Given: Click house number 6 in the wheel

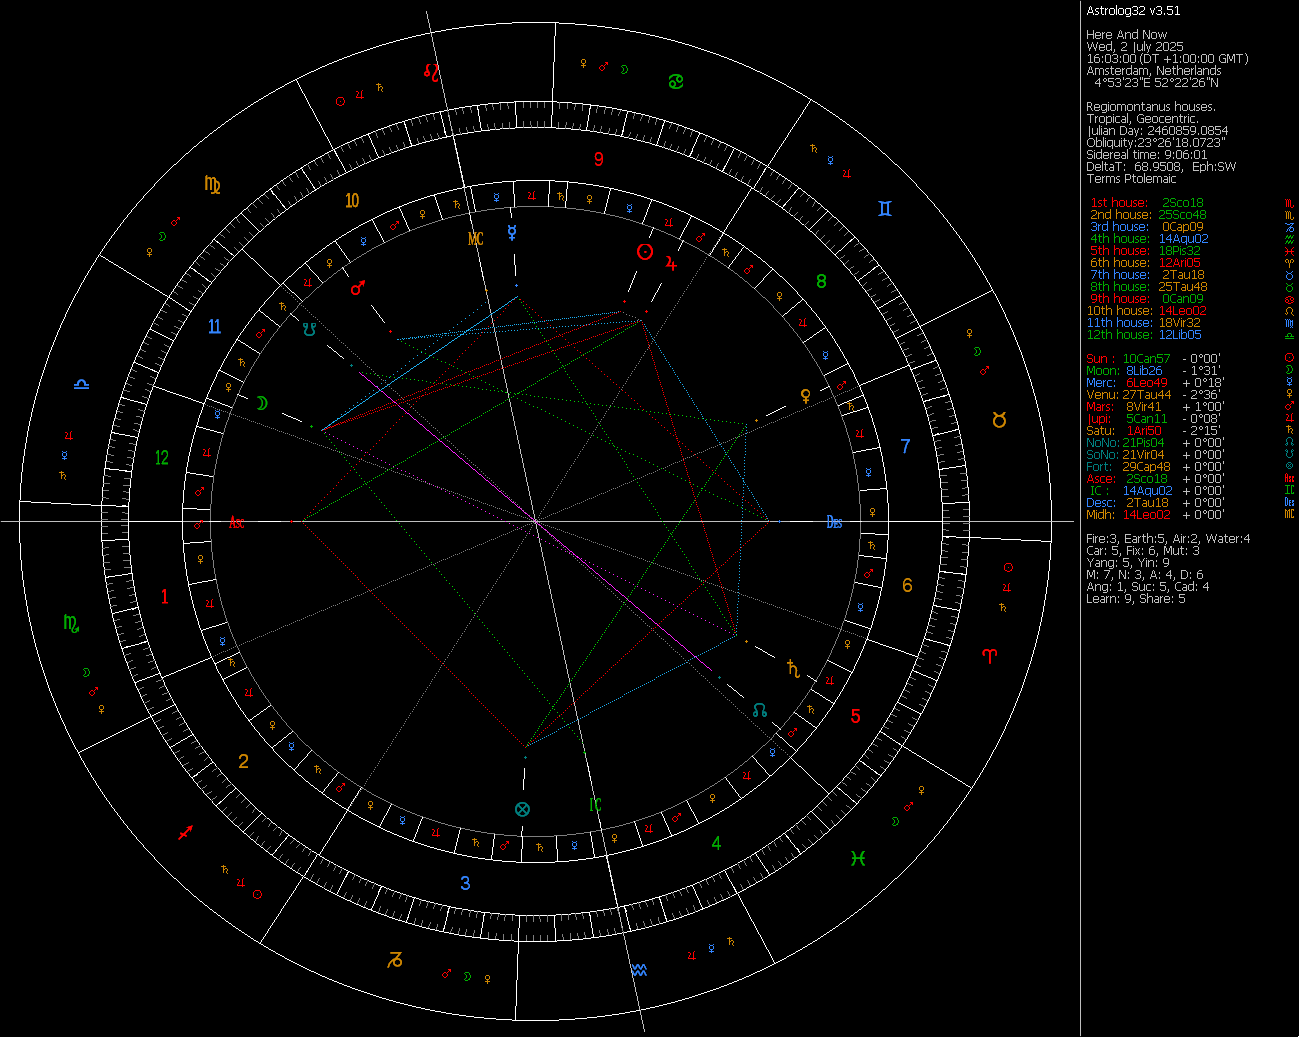Looking at the screenshot, I should [907, 586].
